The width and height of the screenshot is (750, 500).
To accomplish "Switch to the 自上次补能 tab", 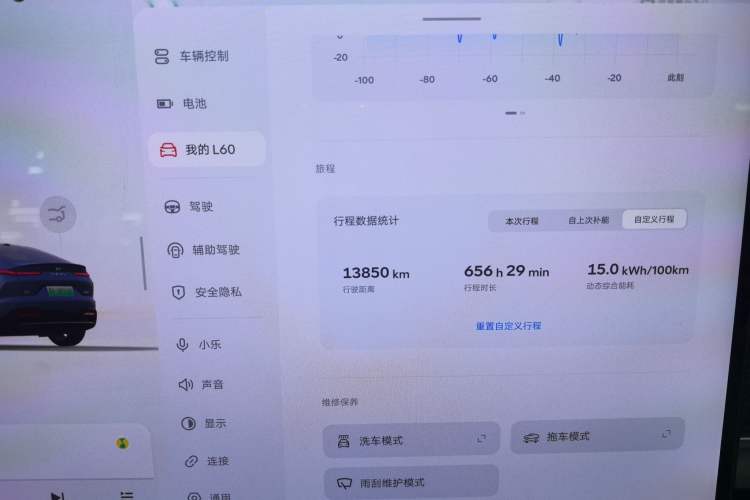I will [x=588, y=220].
